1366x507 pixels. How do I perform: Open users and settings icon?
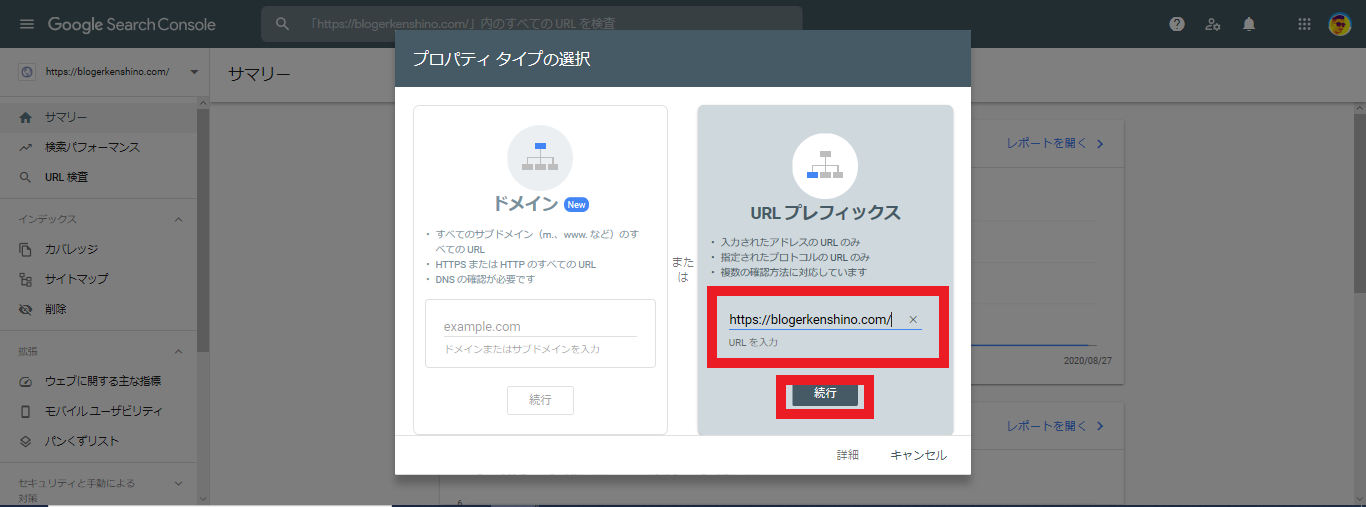(1213, 24)
